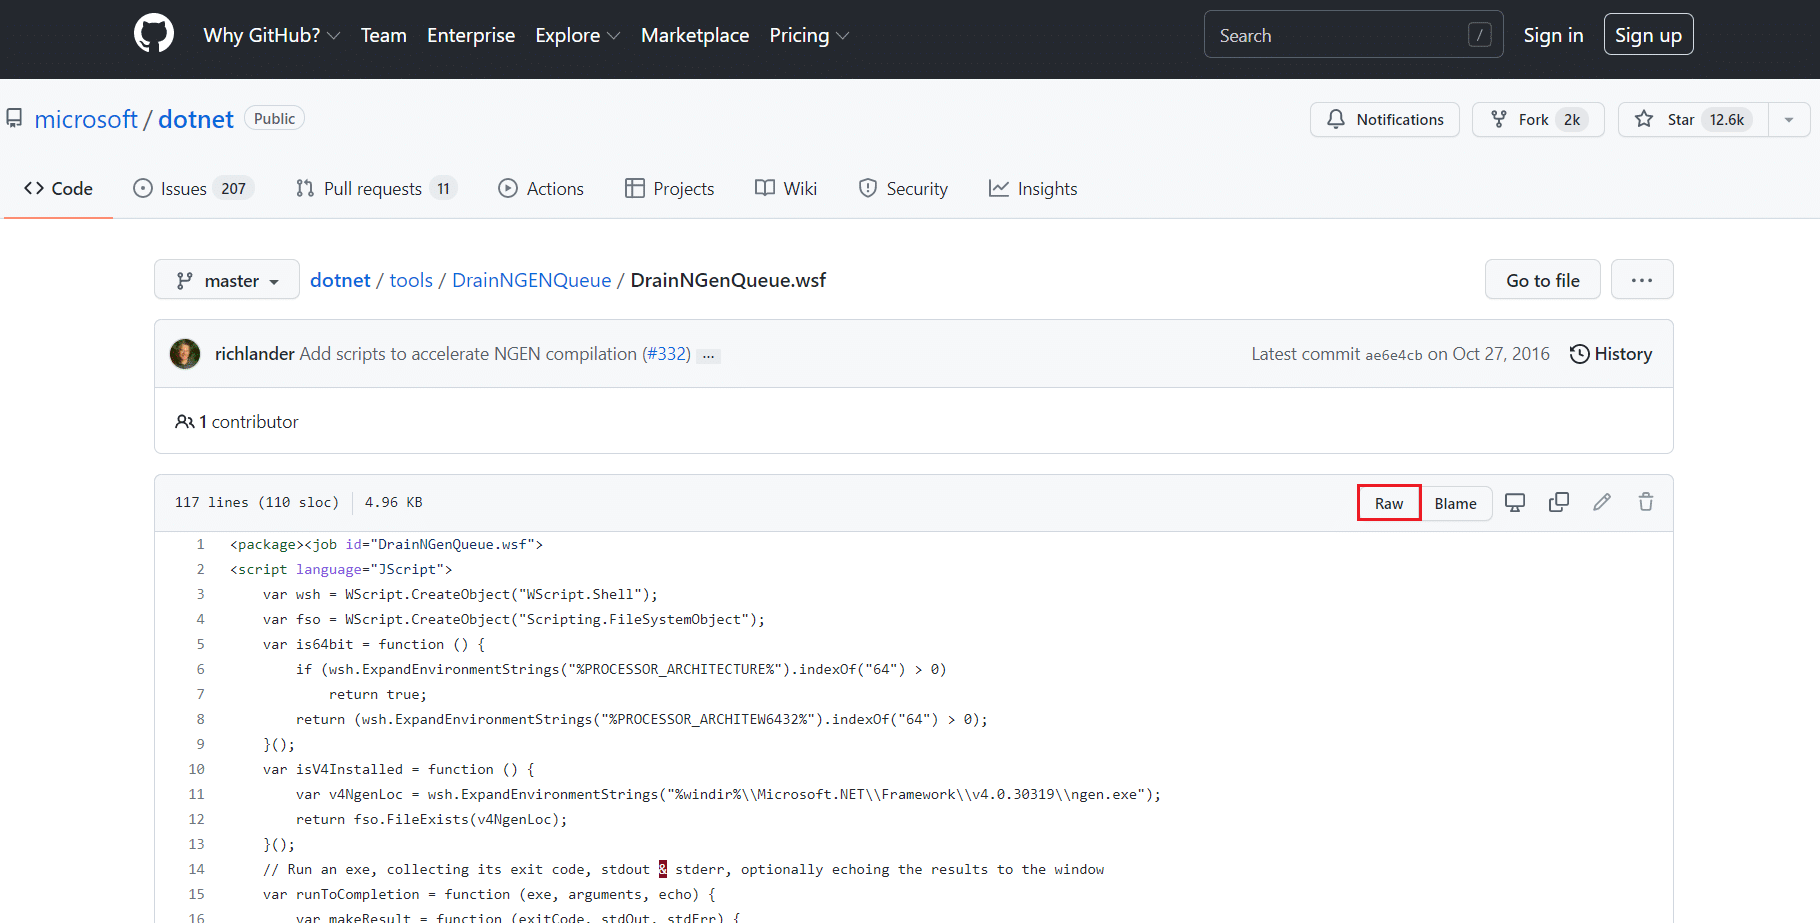Image resolution: width=1820 pixels, height=923 pixels.
Task: Open the Pull requests tab
Action: pos(375,189)
